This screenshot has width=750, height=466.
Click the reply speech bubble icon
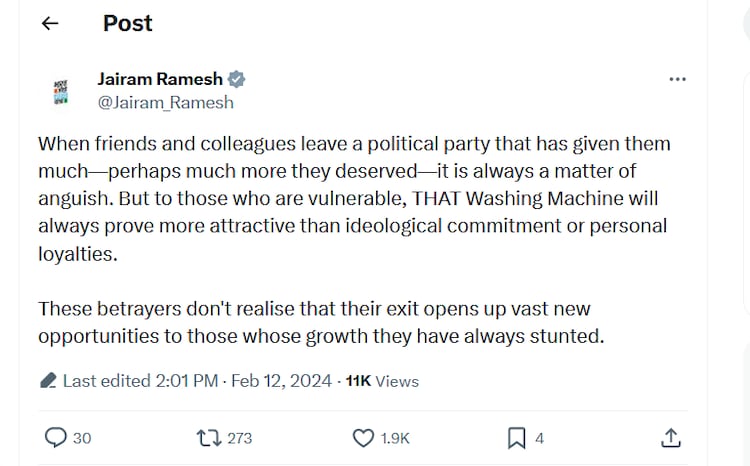[x=57, y=437]
